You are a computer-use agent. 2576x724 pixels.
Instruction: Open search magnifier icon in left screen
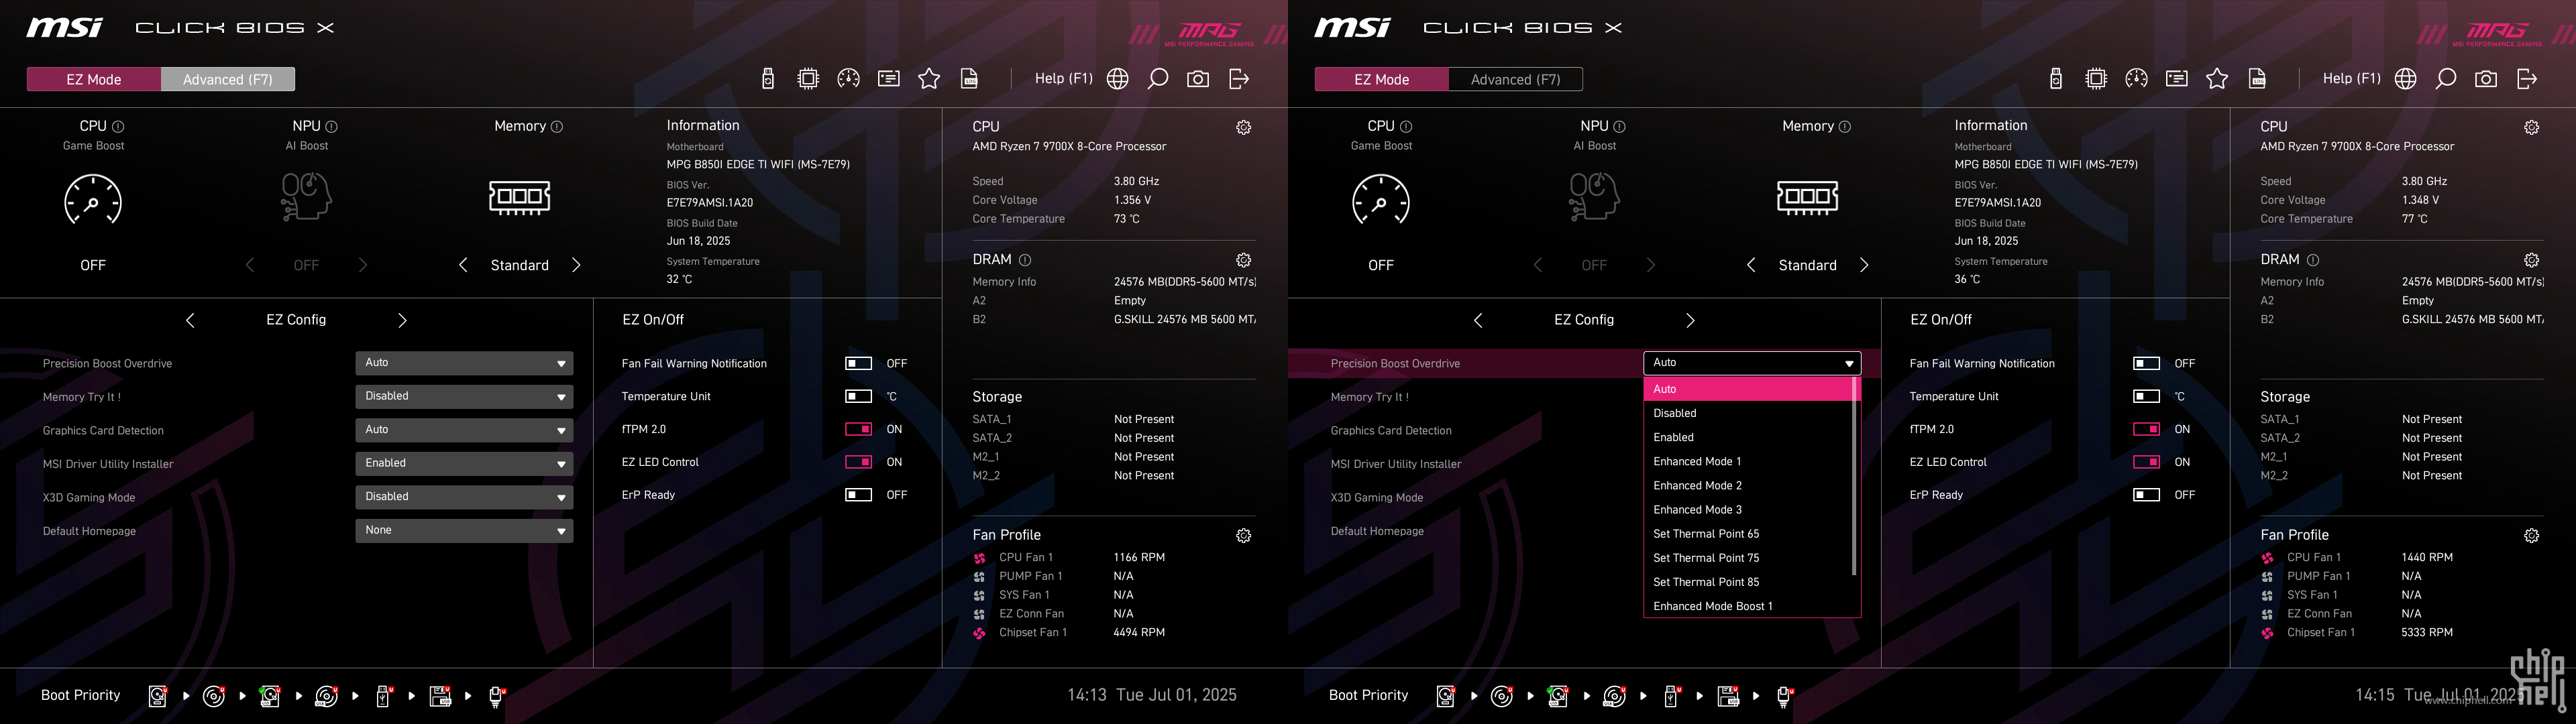pyautogui.click(x=1158, y=79)
